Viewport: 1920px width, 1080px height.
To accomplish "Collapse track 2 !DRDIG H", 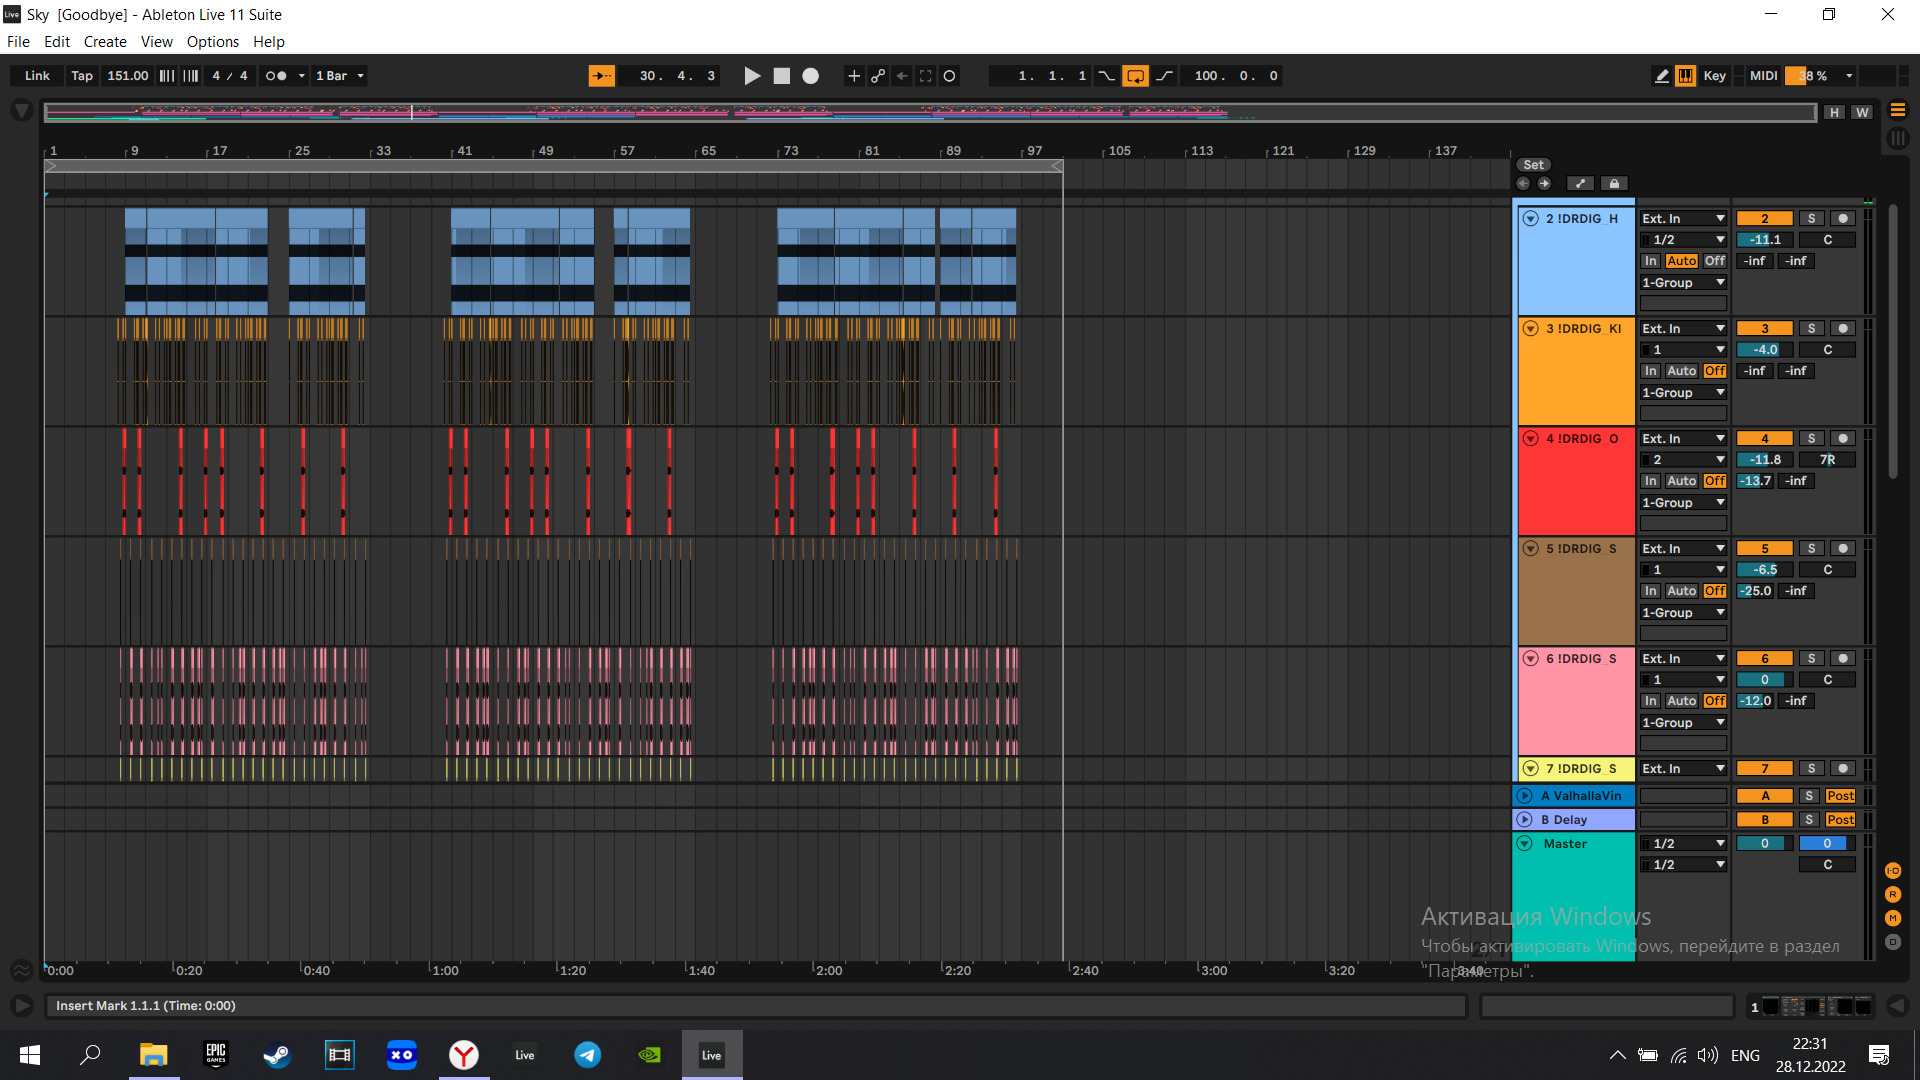I will [x=1530, y=218].
